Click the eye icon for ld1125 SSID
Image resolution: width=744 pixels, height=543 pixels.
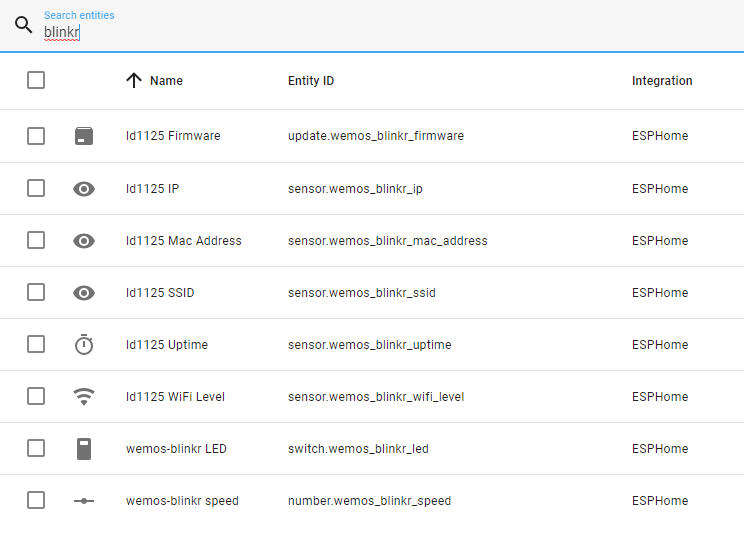point(84,293)
